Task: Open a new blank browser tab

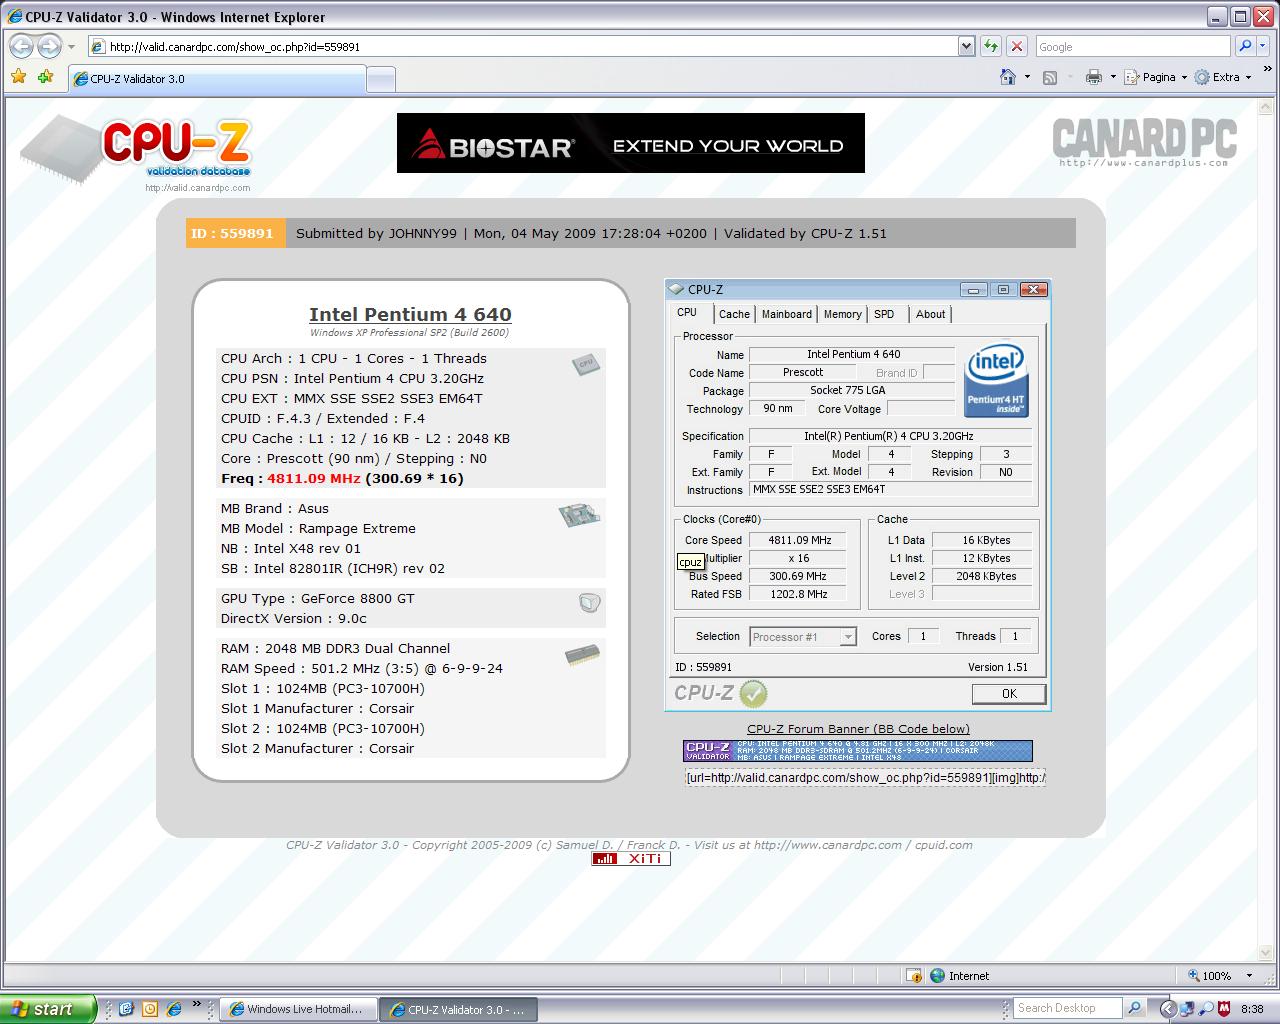Action: pos(381,79)
